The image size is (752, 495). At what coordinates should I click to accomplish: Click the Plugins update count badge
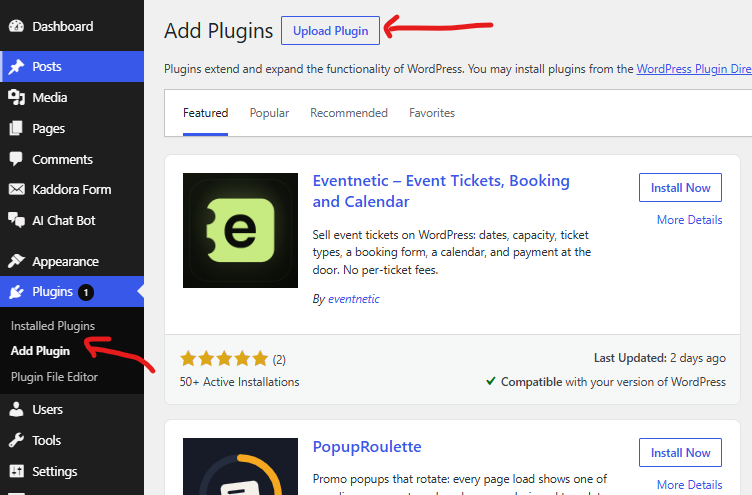[x=86, y=292]
